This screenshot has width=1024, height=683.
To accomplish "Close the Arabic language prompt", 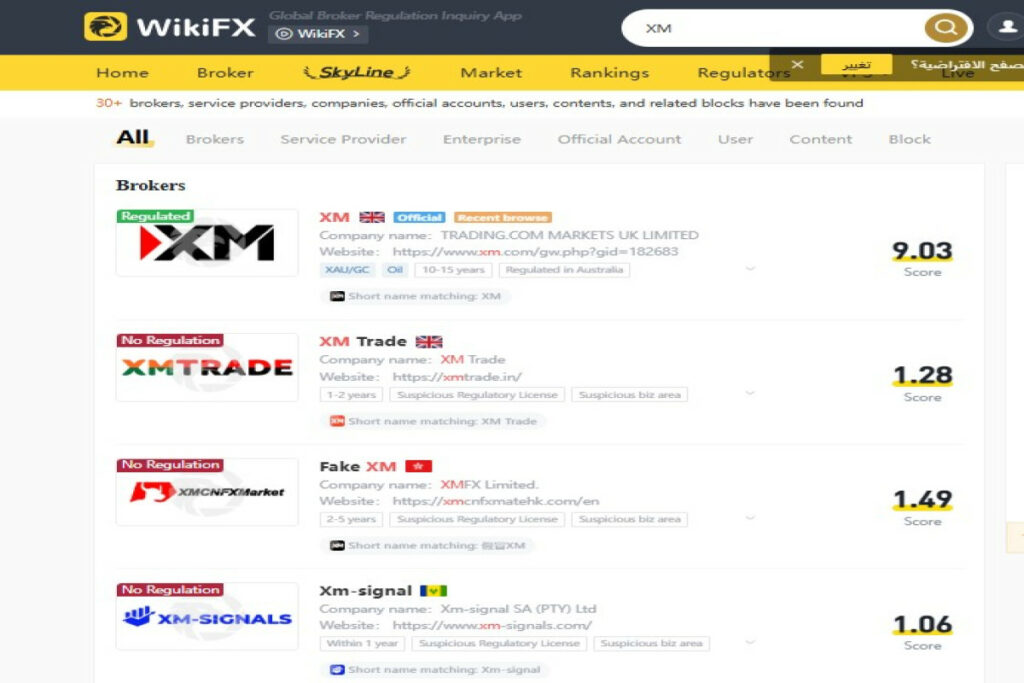I will pyautogui.click(x=797, y=64).
